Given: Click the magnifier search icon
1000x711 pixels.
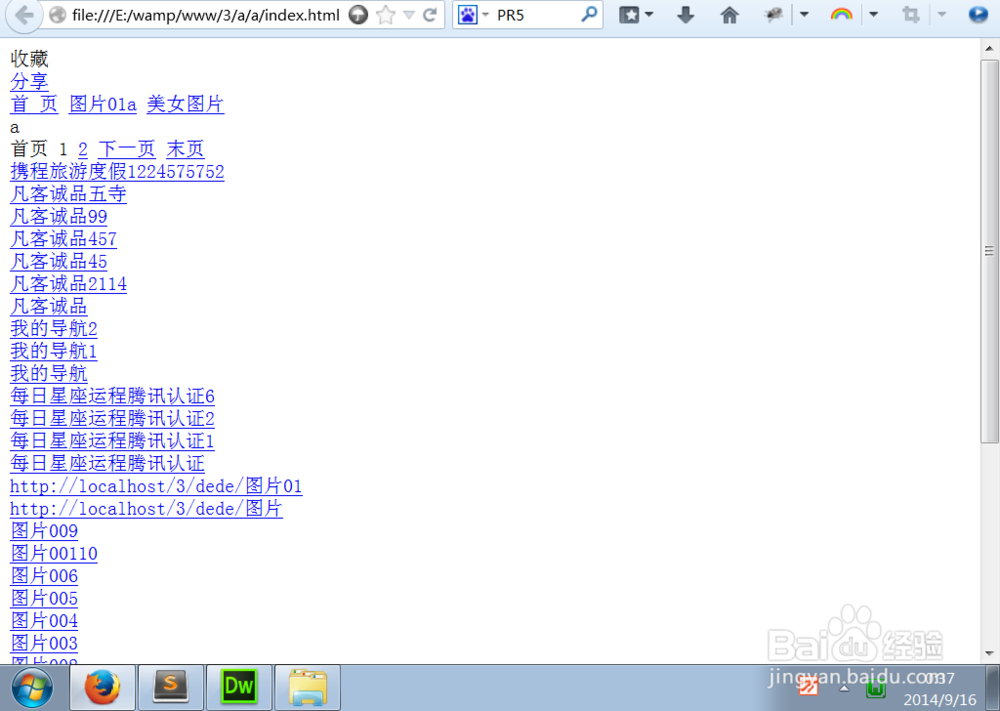Looking at the screenshot, I should click(589, 14).
